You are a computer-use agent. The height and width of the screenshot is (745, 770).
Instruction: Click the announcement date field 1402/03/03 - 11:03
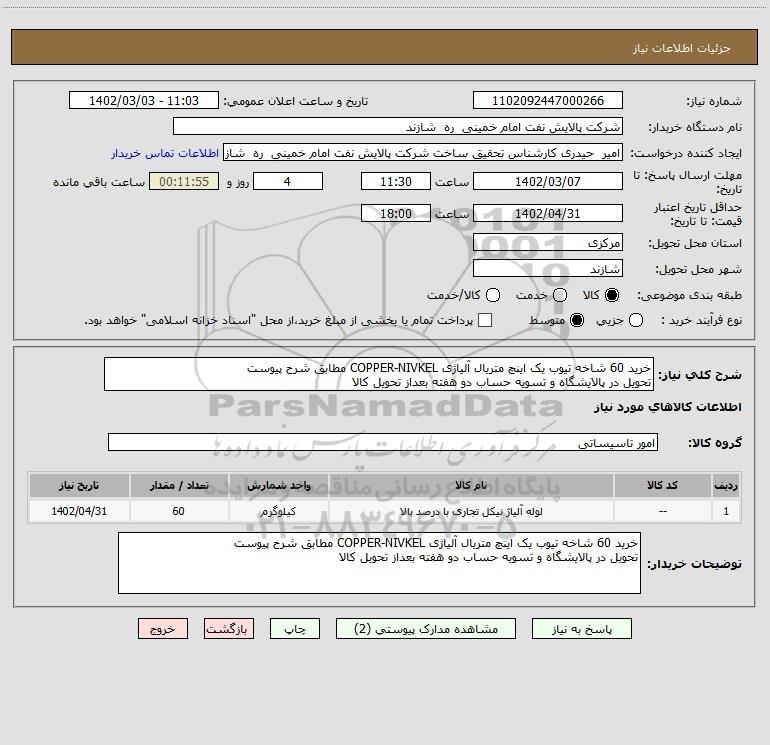pyautogui.click(x=143, y=101)
